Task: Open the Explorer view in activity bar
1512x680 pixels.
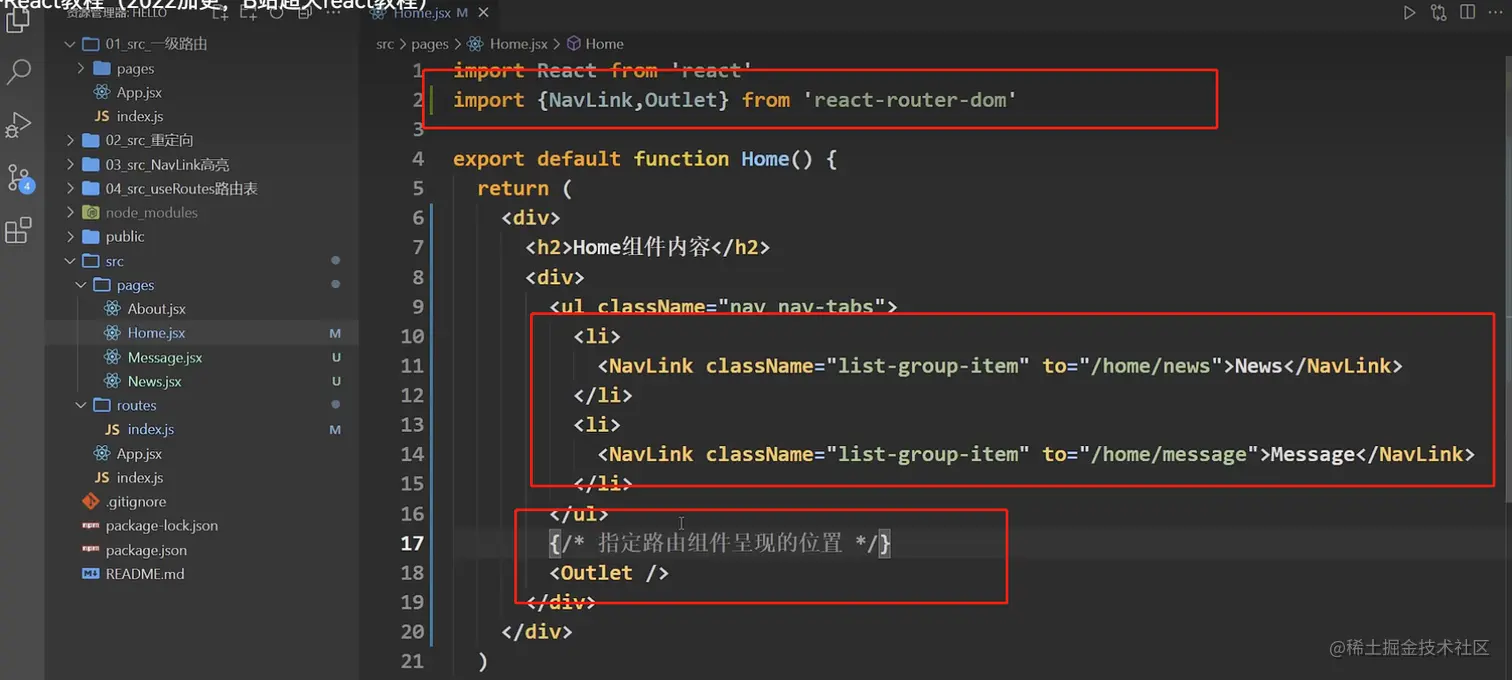Action: point(18,20)
